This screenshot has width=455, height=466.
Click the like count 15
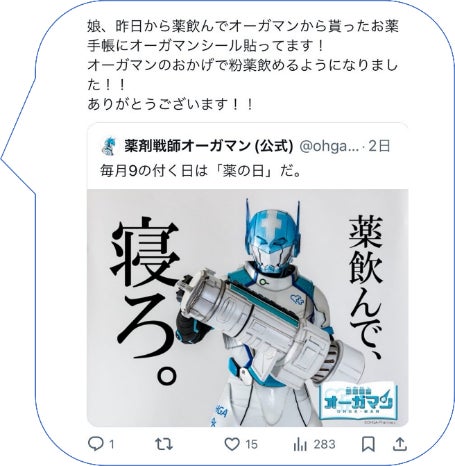coord(251,444)
